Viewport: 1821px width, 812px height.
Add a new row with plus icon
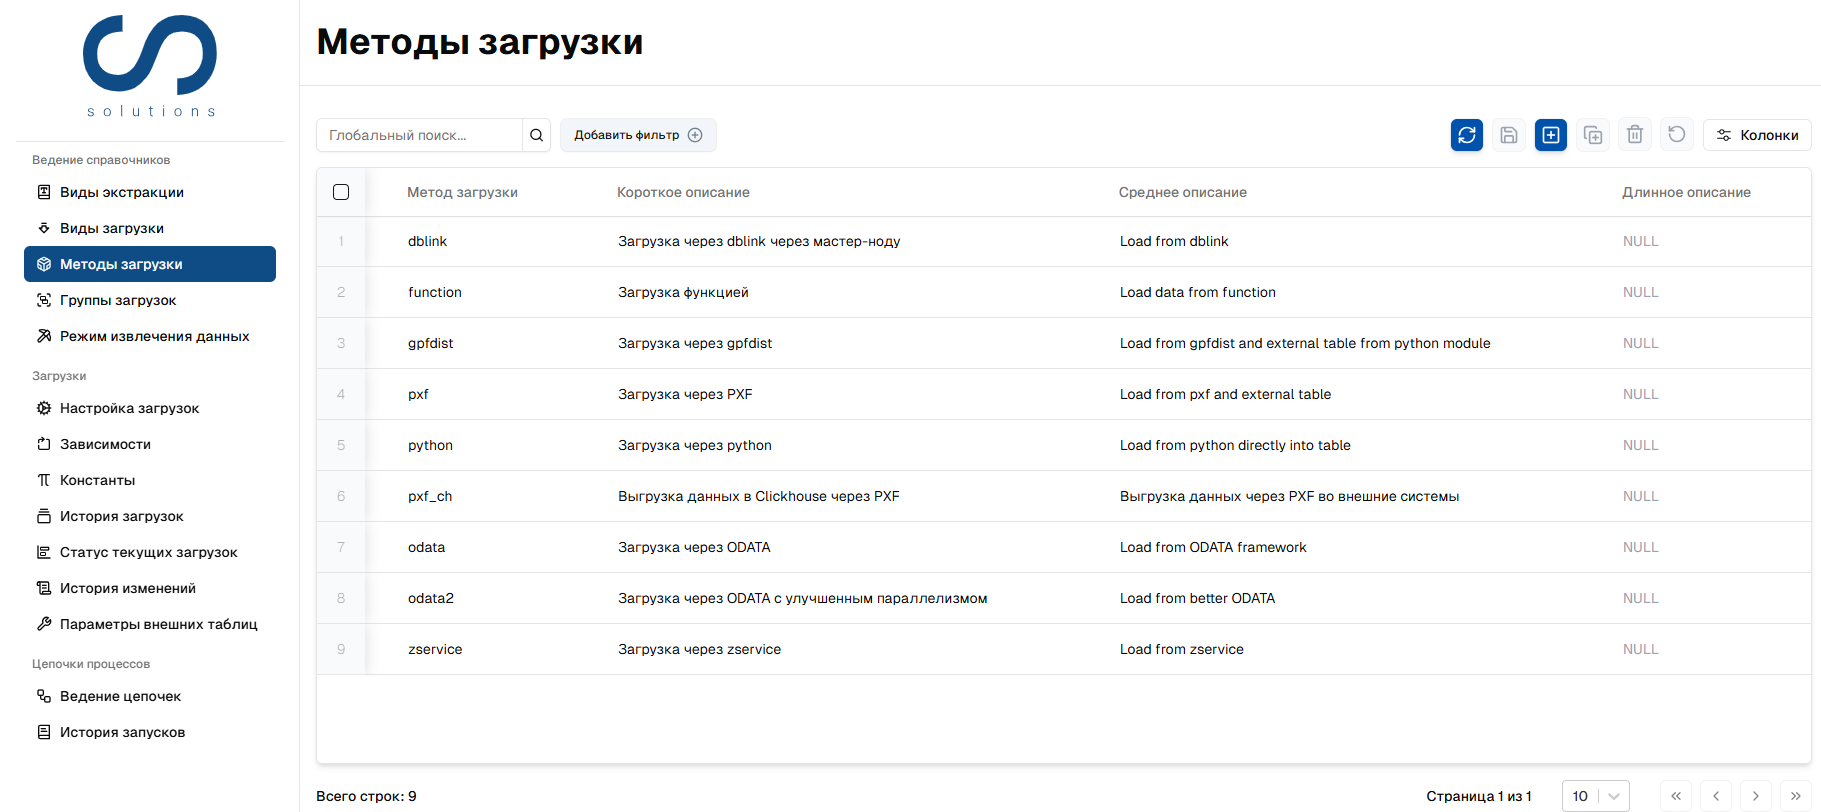[x=1550, y=135]
